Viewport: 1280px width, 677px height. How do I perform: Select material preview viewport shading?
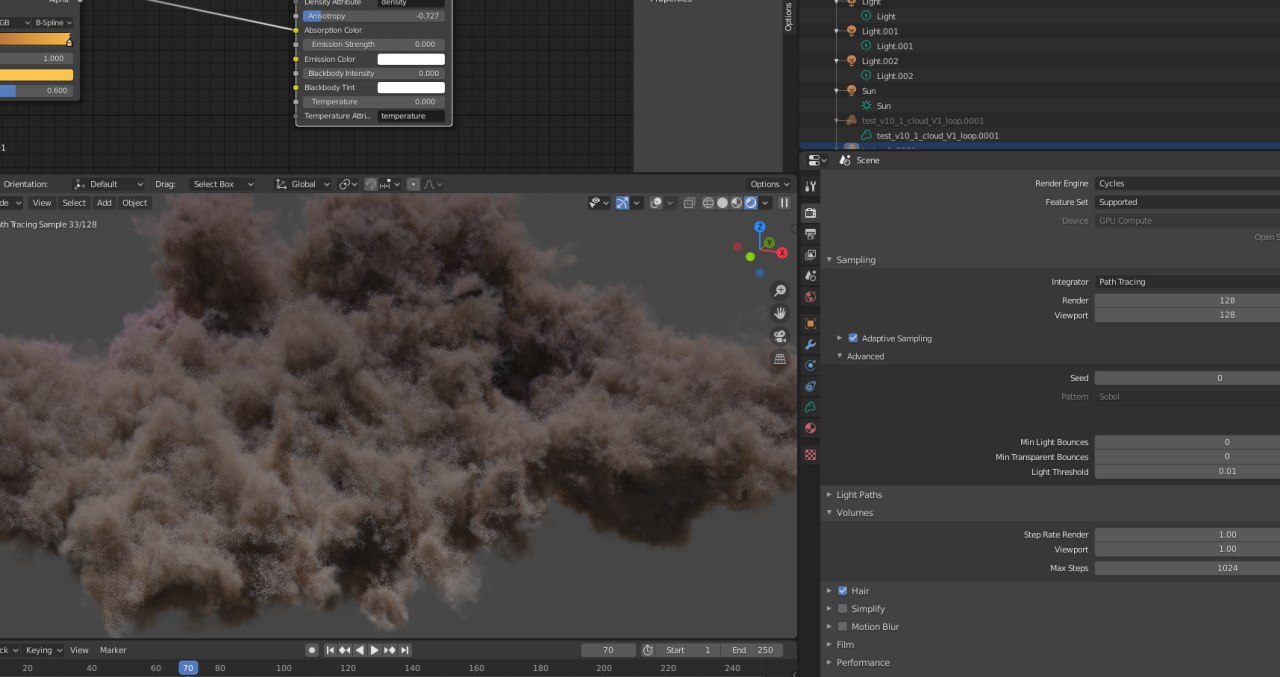[x=736, y=203]
